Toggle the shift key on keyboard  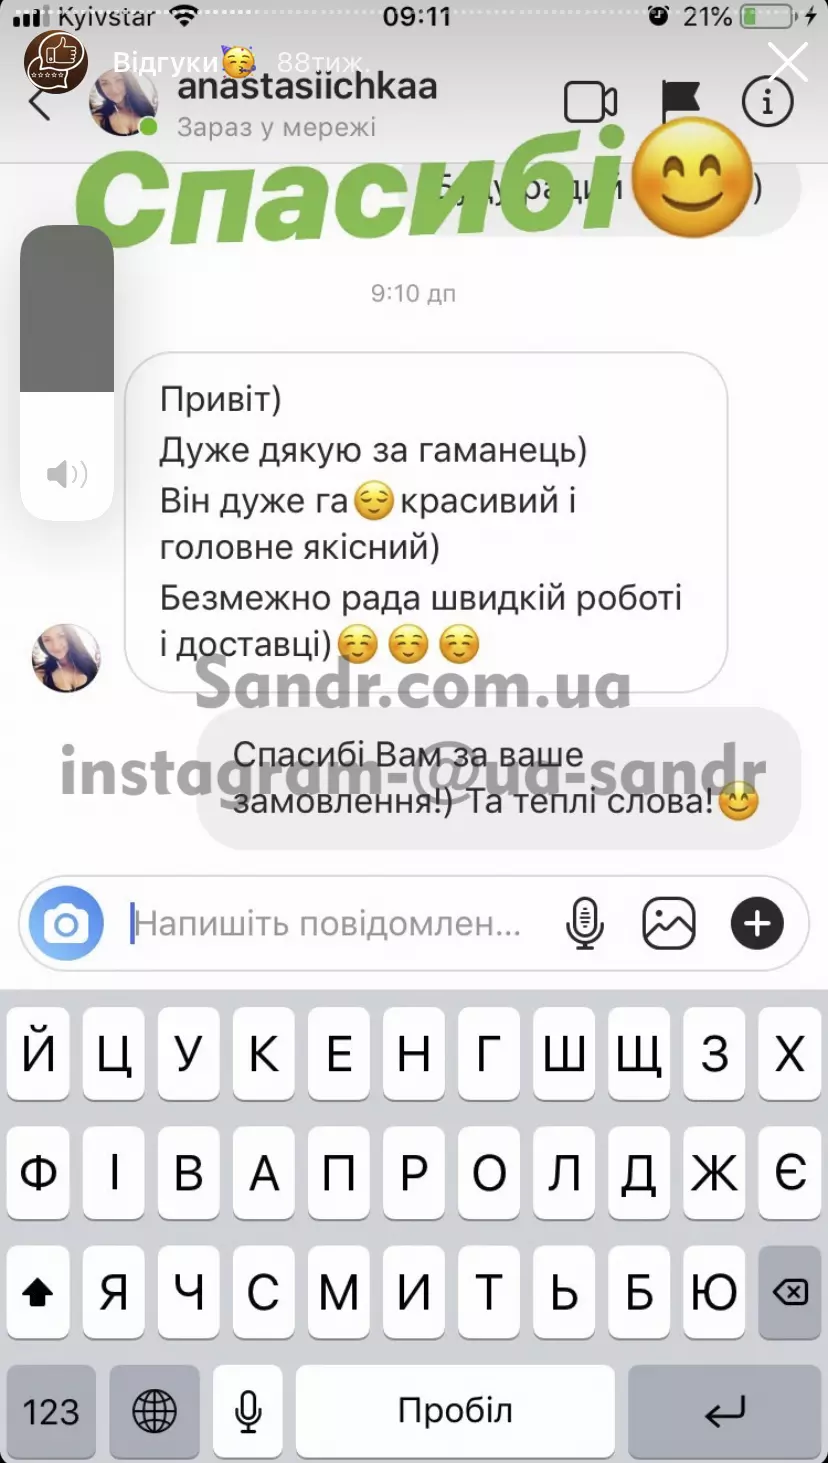coord(38,1293)
